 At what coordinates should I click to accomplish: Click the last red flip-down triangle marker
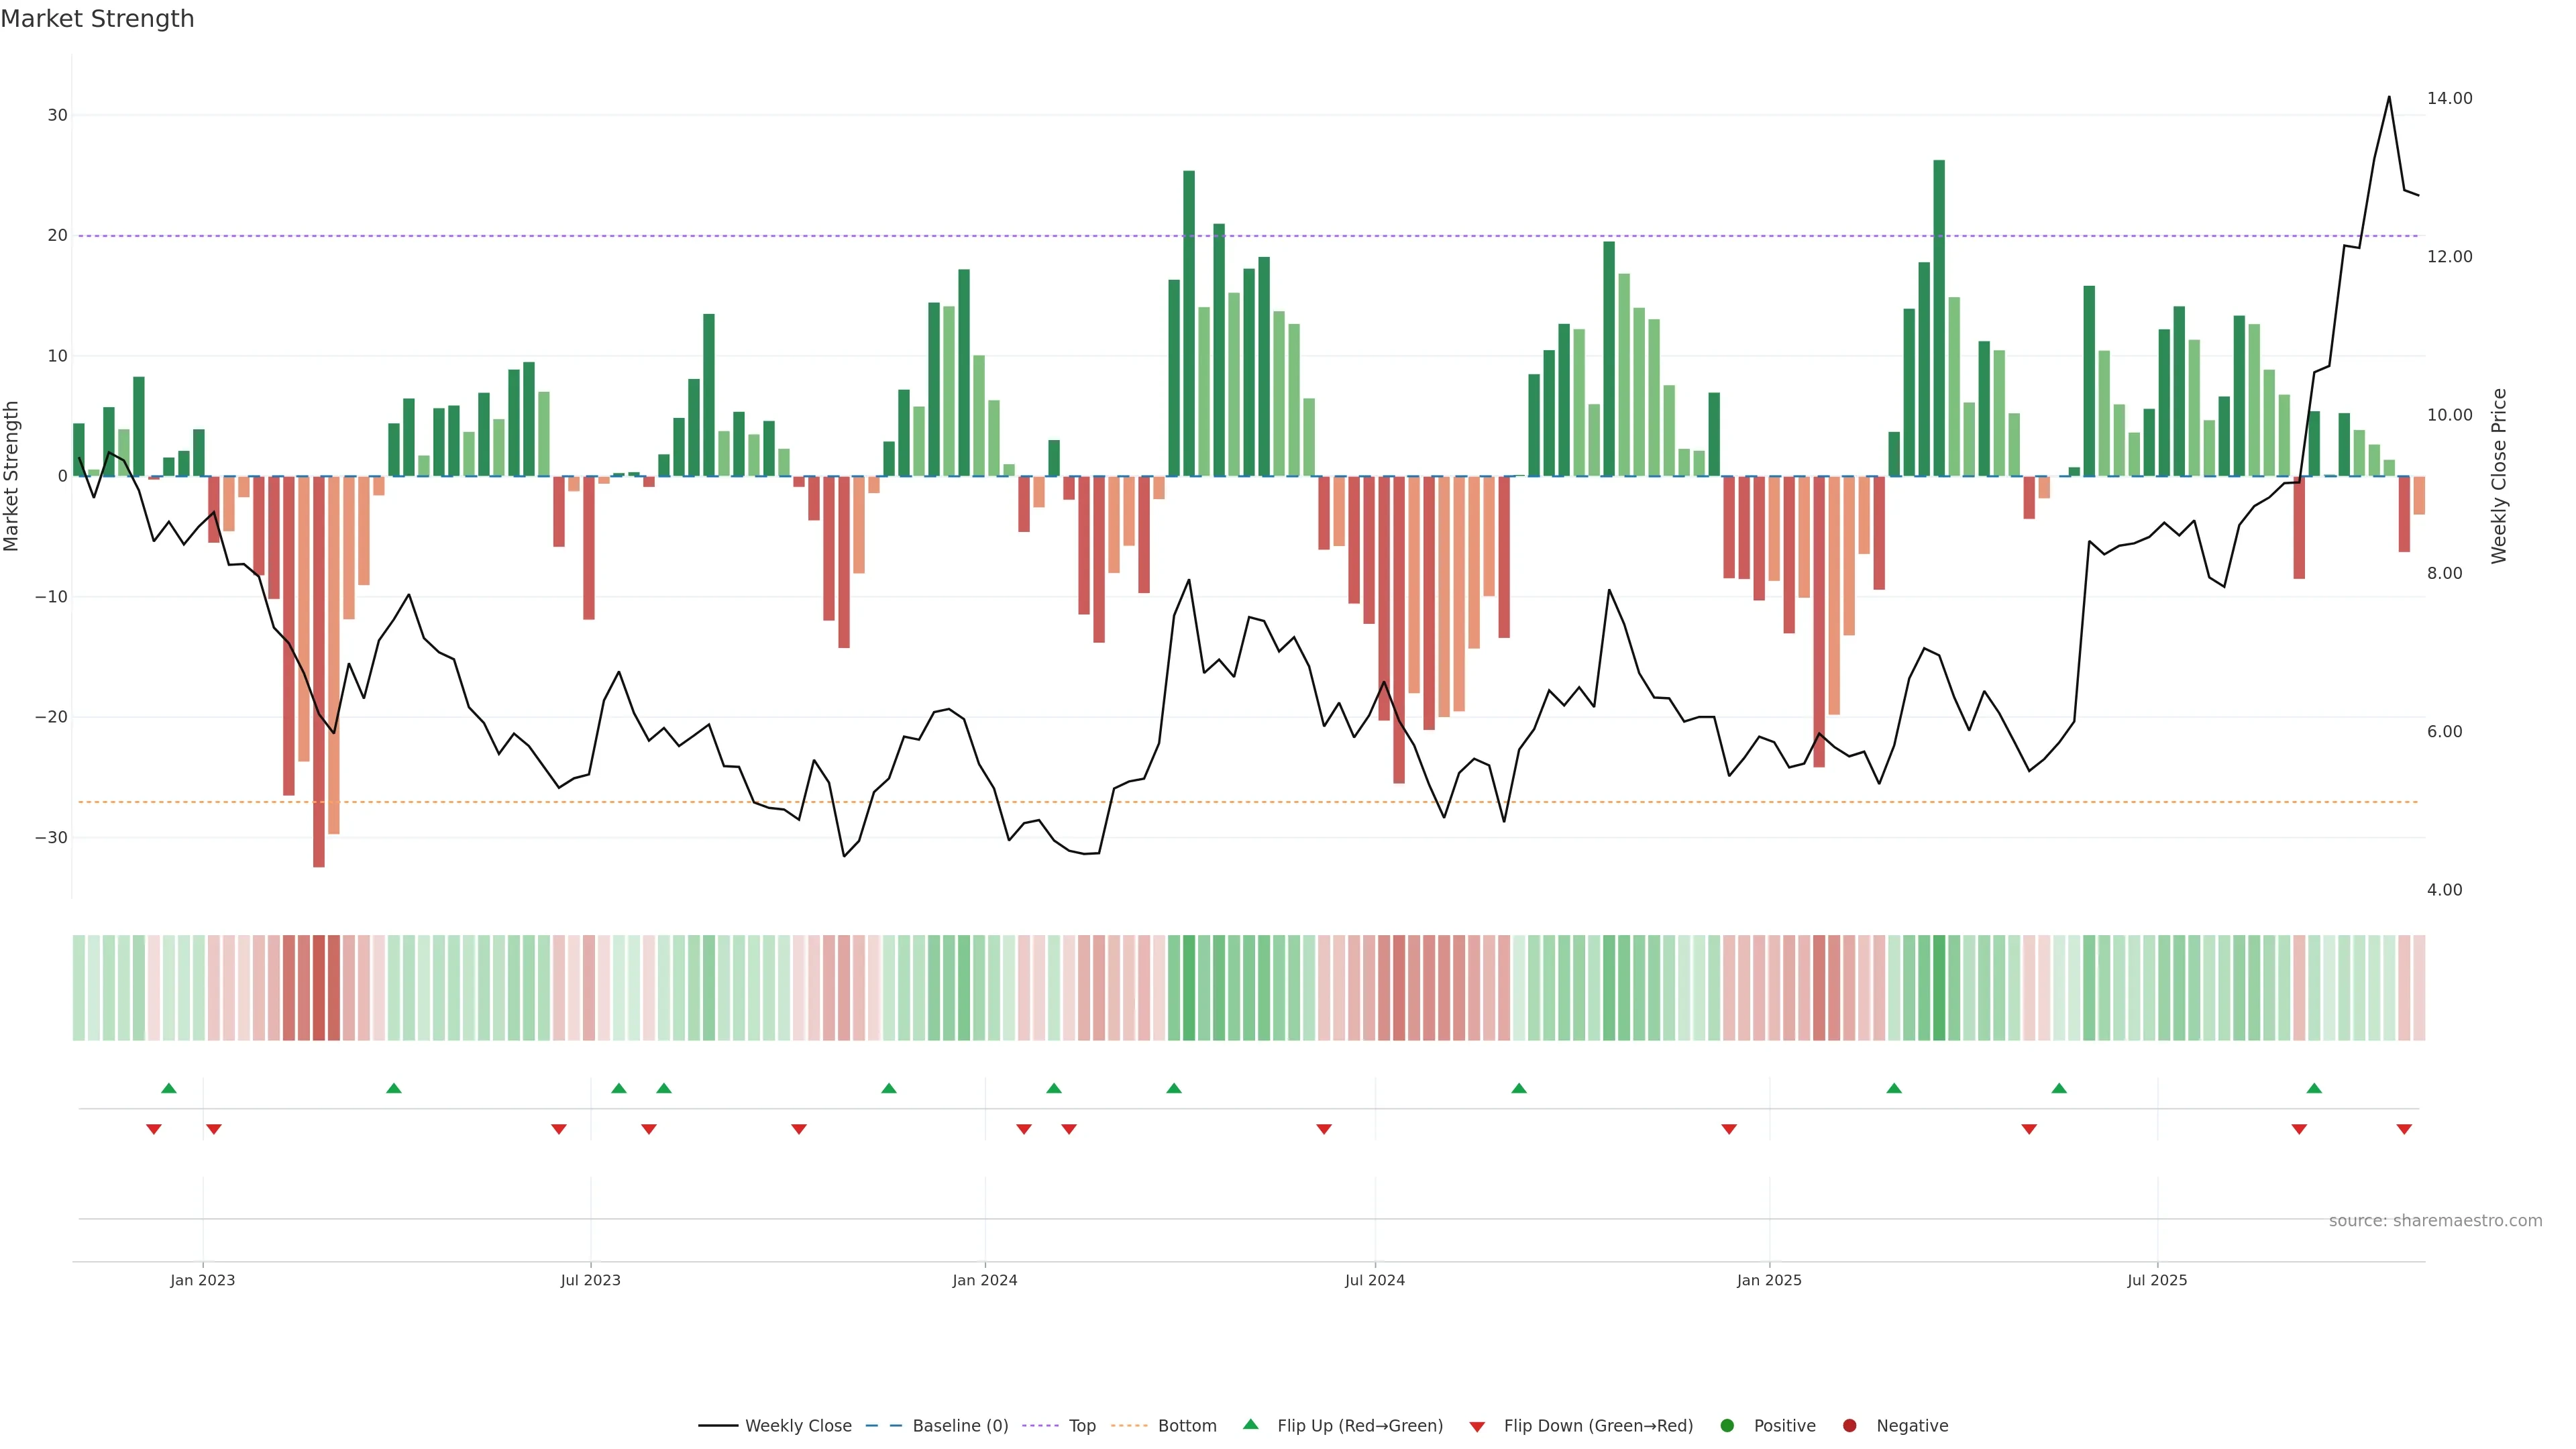click(x=2404, y=1129)
